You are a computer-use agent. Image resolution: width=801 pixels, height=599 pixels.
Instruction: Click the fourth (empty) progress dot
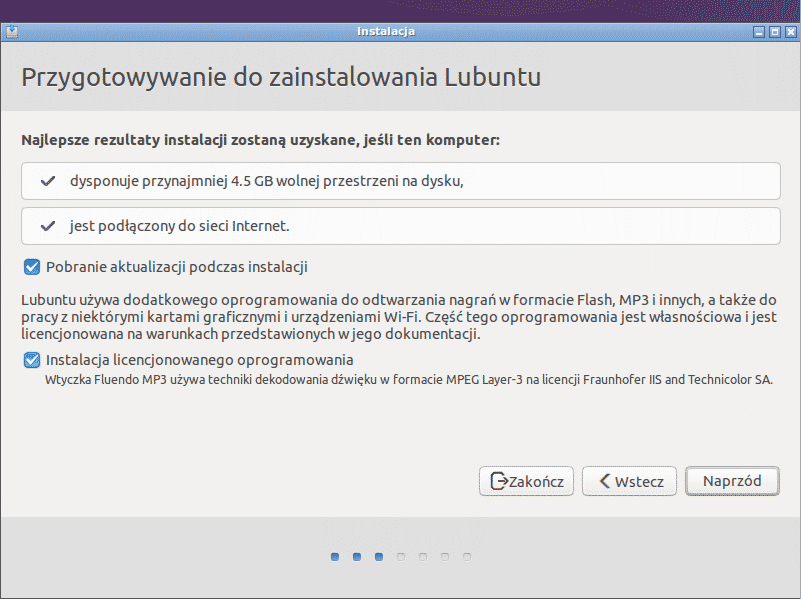pos(401,557)
